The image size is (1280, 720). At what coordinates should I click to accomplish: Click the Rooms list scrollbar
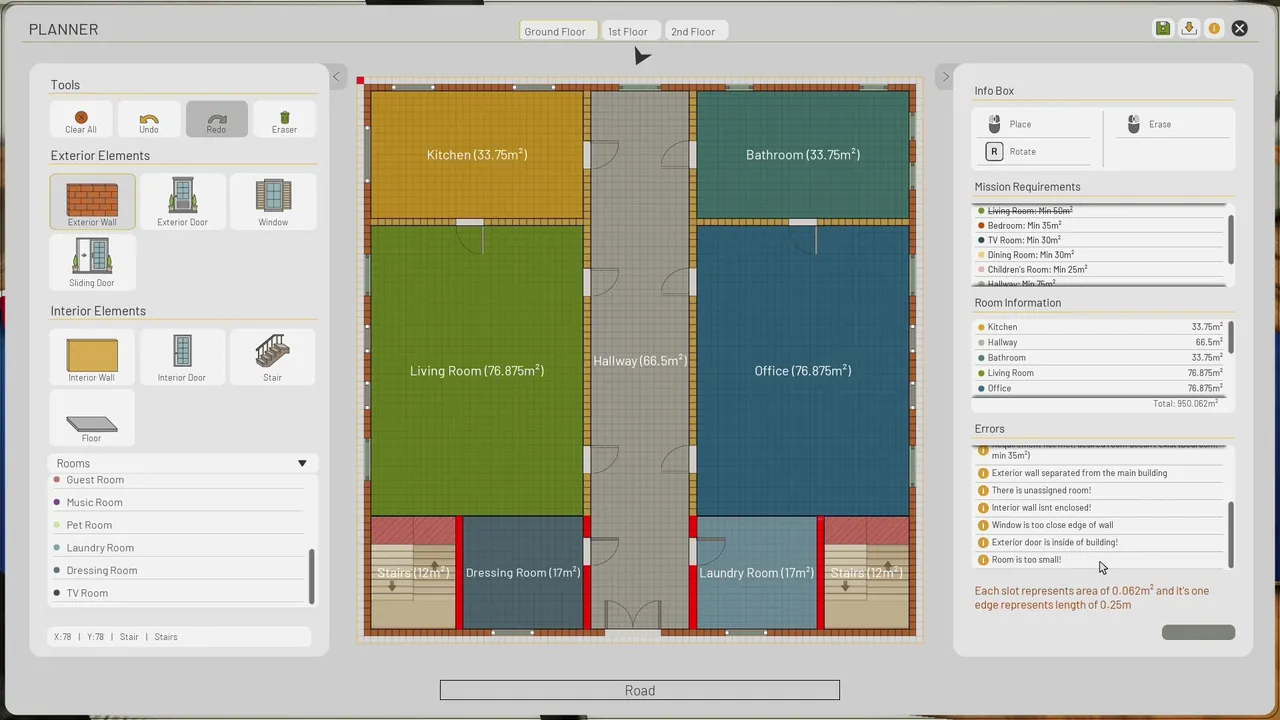(312, 577)
